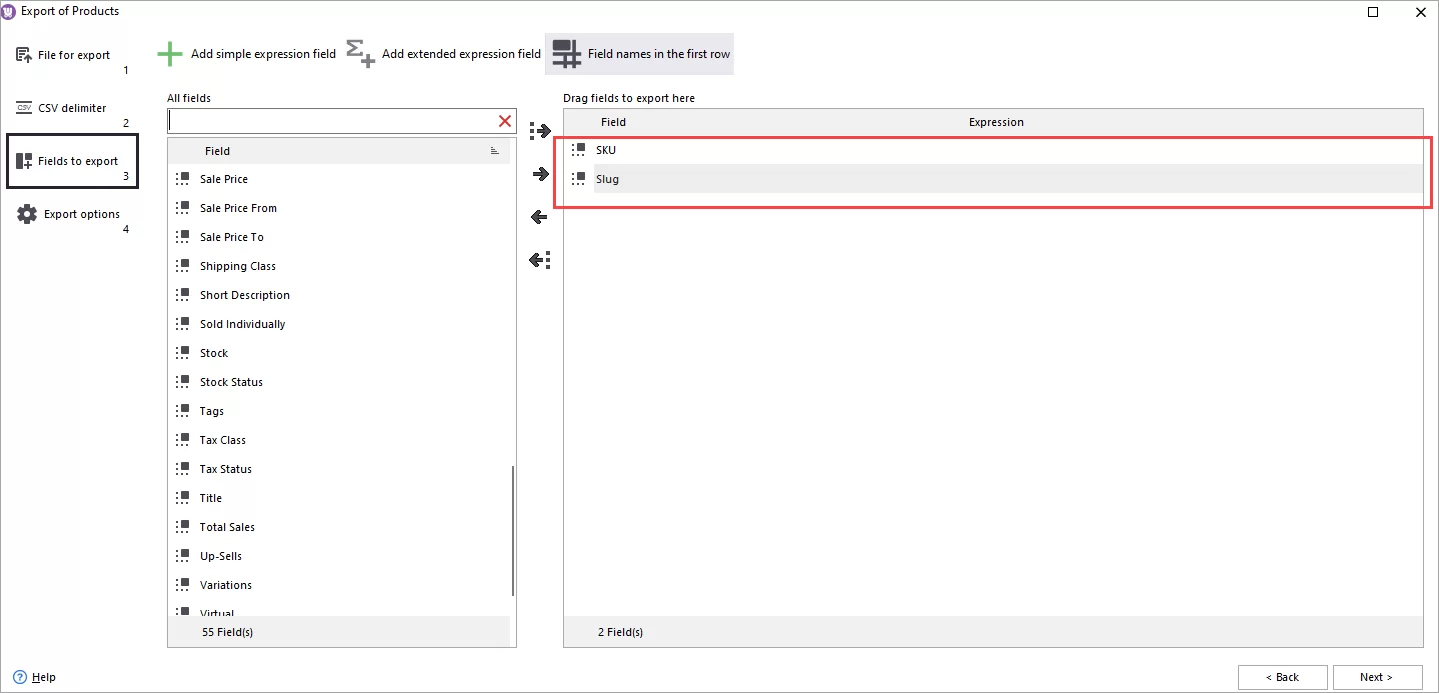Image resolution: width=1439 pixels, height=693 pixels.
Task: Click the Back button
Action: tap(1282, 677)
